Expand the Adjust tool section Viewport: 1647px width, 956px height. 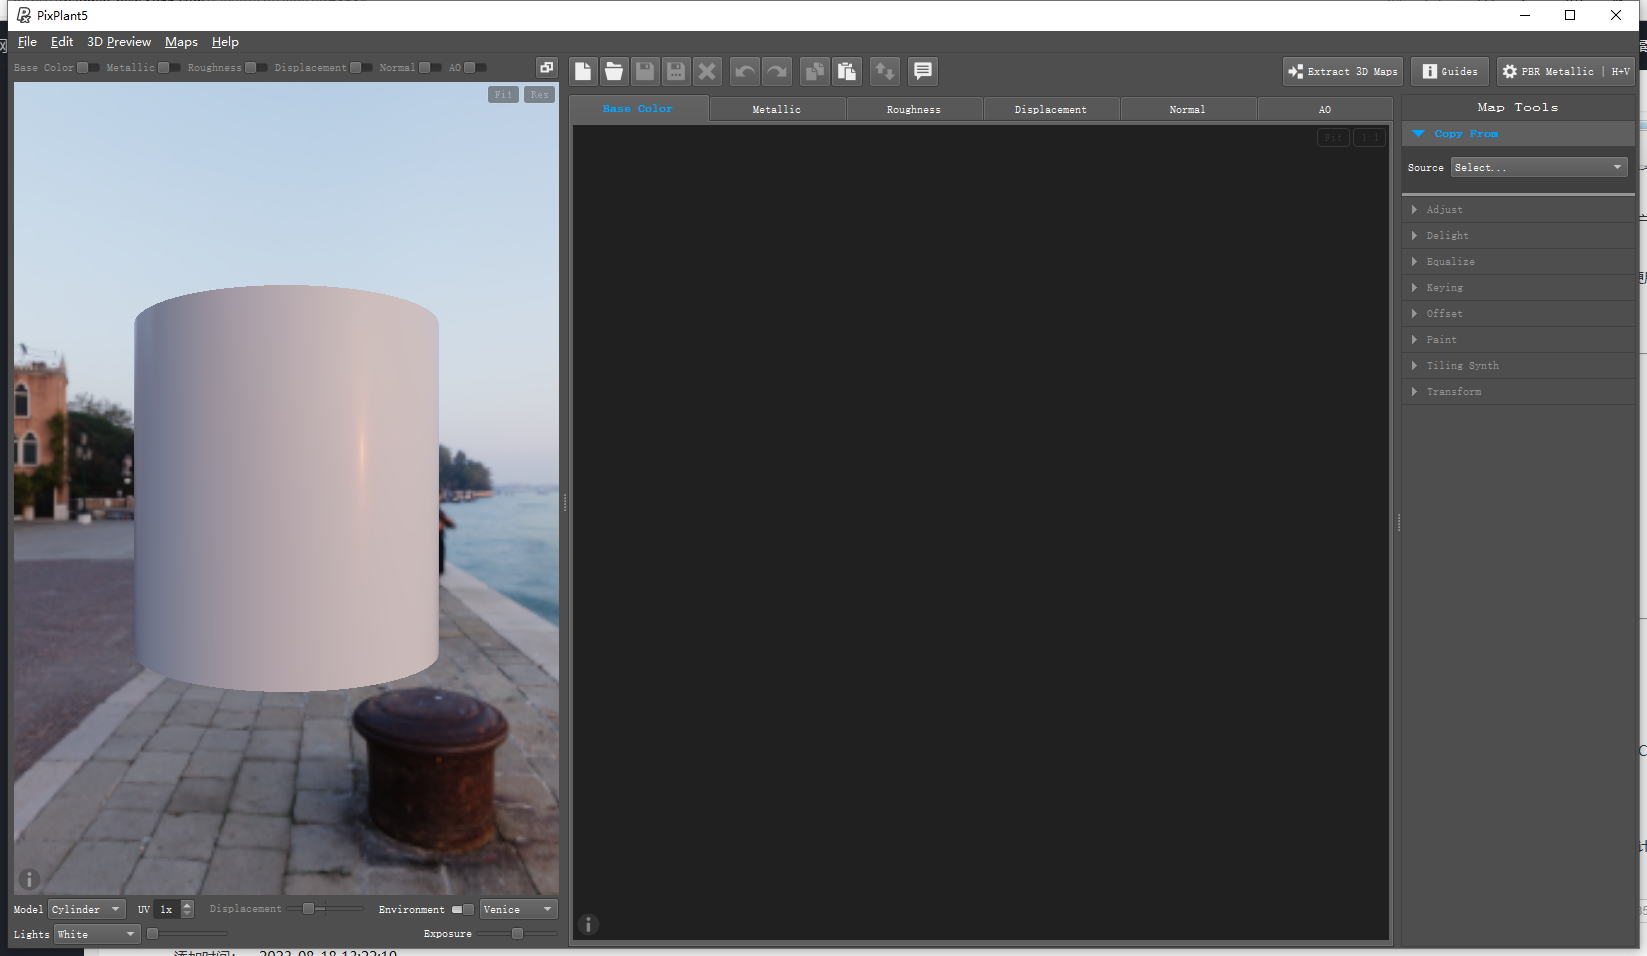1518,209
